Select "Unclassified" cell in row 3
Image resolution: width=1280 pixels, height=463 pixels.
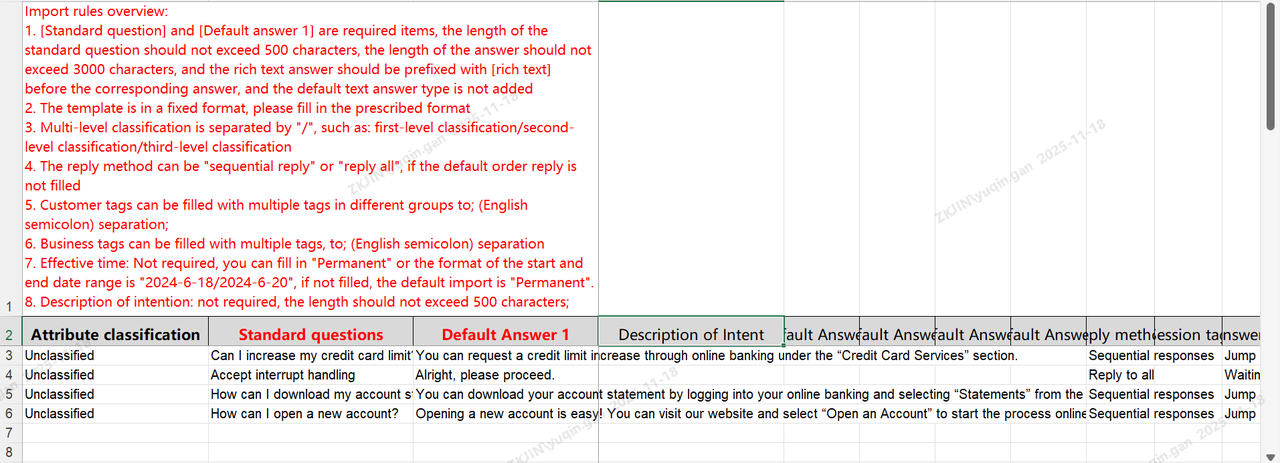(115, 356)
